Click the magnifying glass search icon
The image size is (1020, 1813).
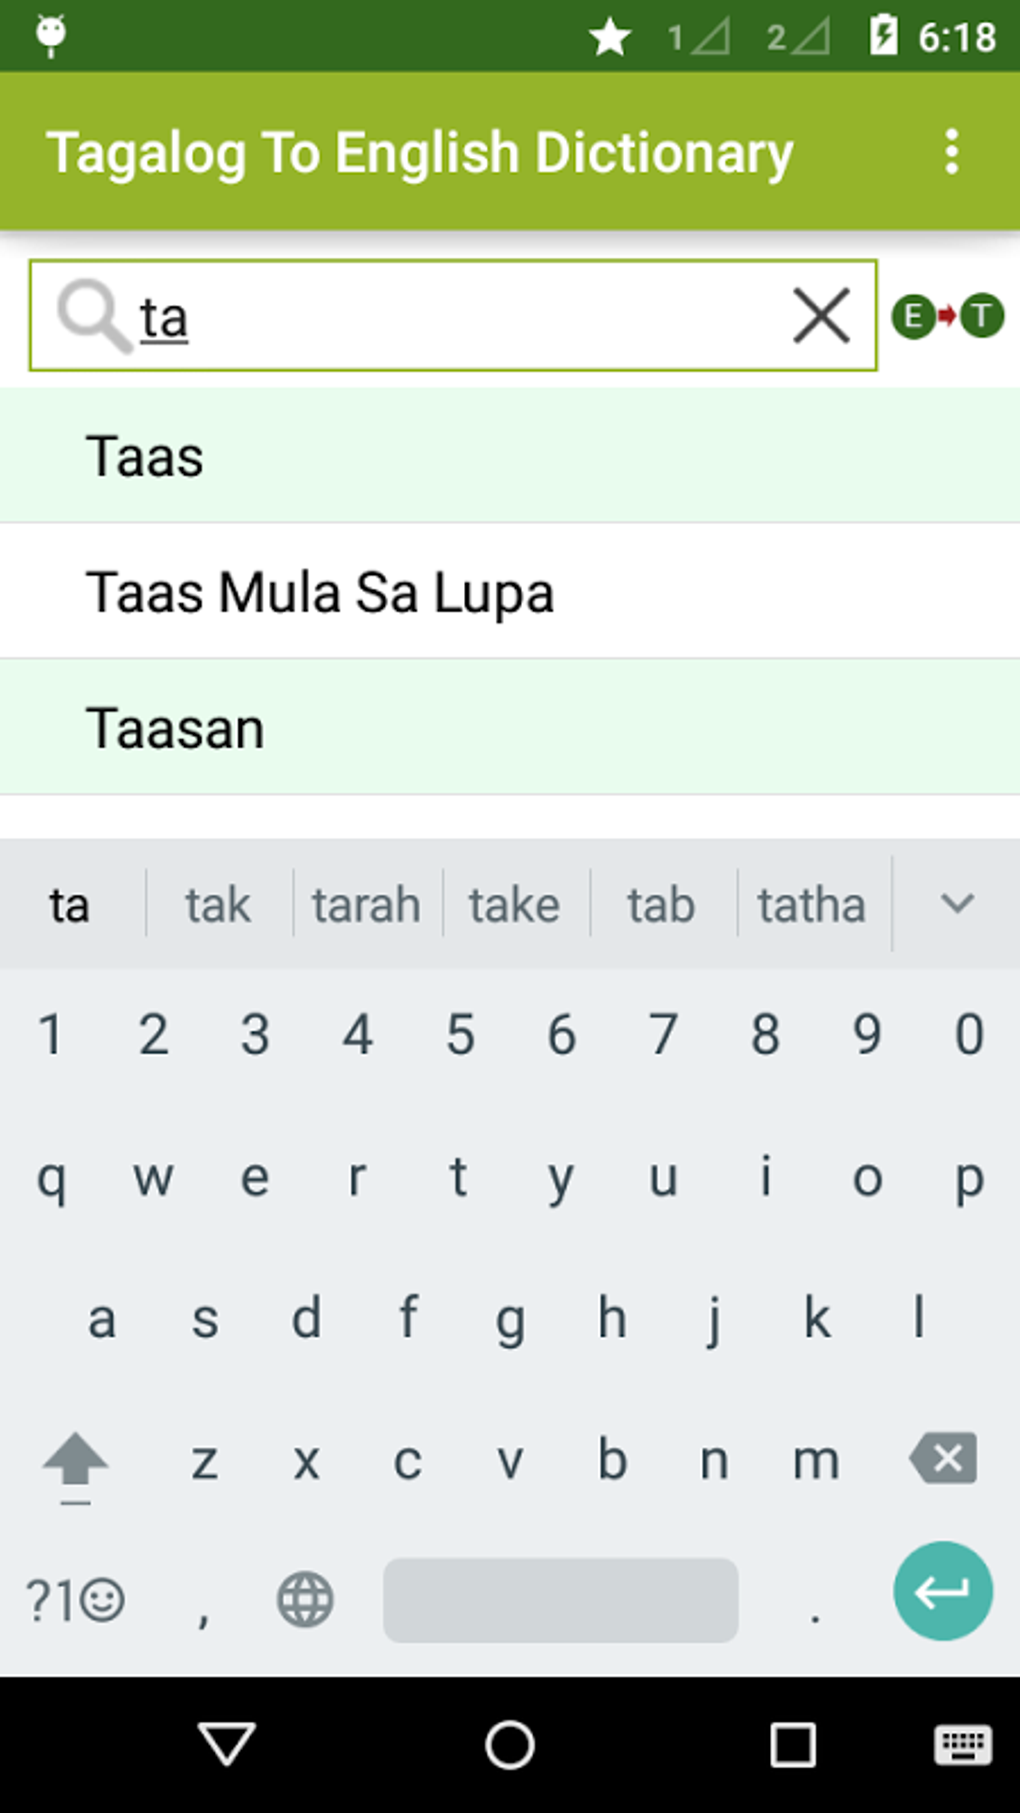coord(93,316)
